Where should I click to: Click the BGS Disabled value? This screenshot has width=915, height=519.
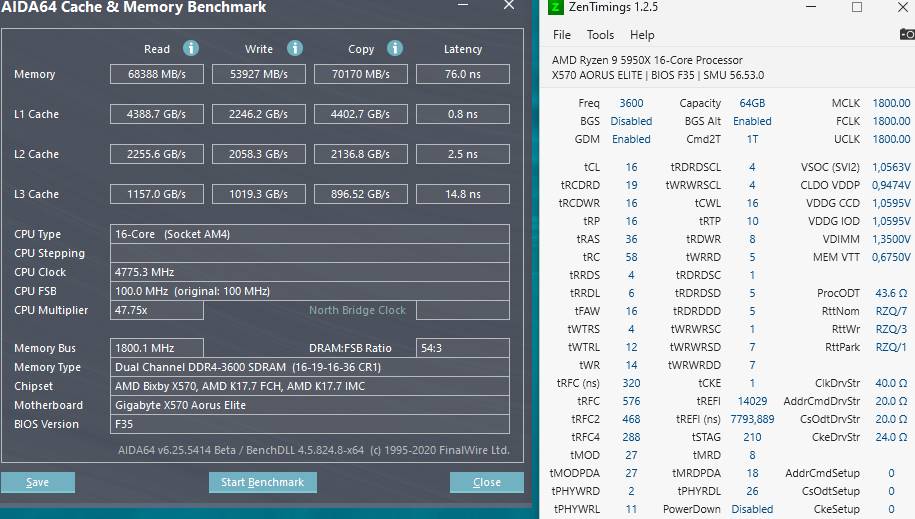pos(631,121)
